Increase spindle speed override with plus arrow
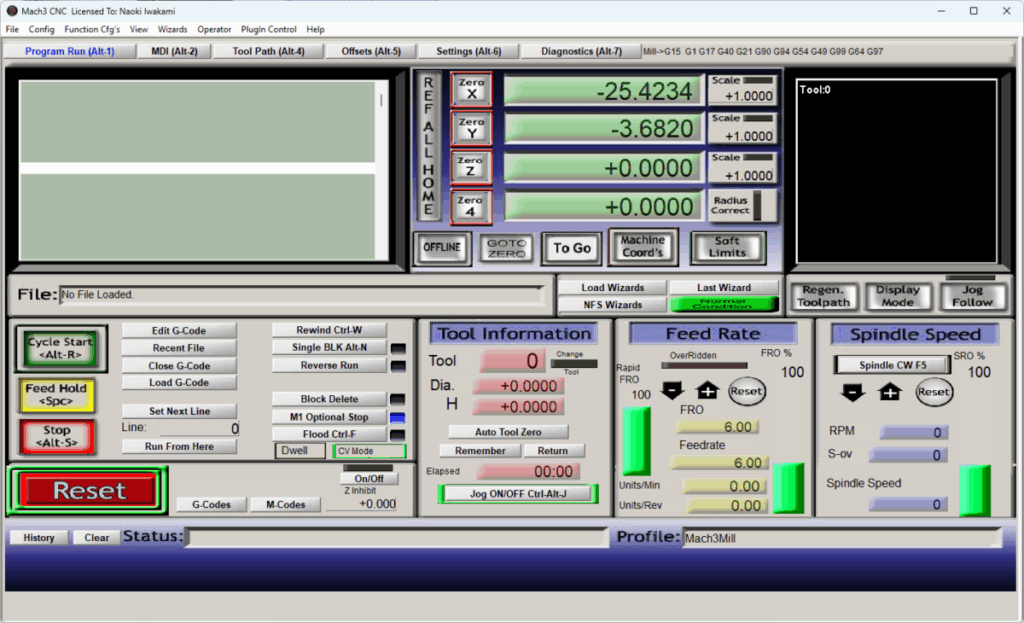This screenshot has height=623, width=1024. (889, 392)
